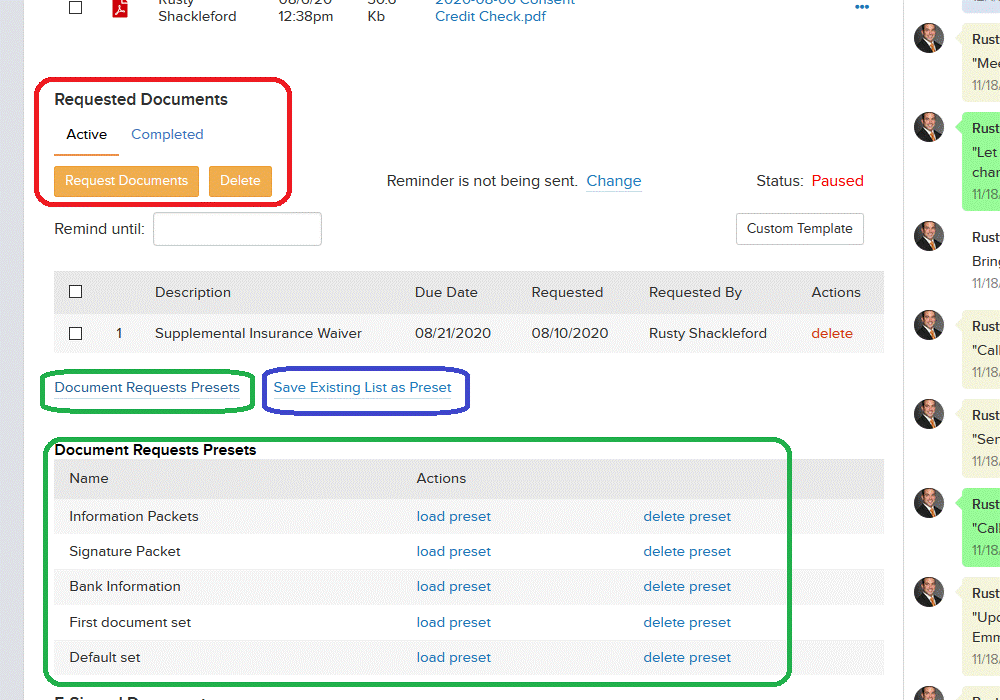Switch to the Active tab
The height and width of the screenshot is (700, 1000).
point(86,135)
